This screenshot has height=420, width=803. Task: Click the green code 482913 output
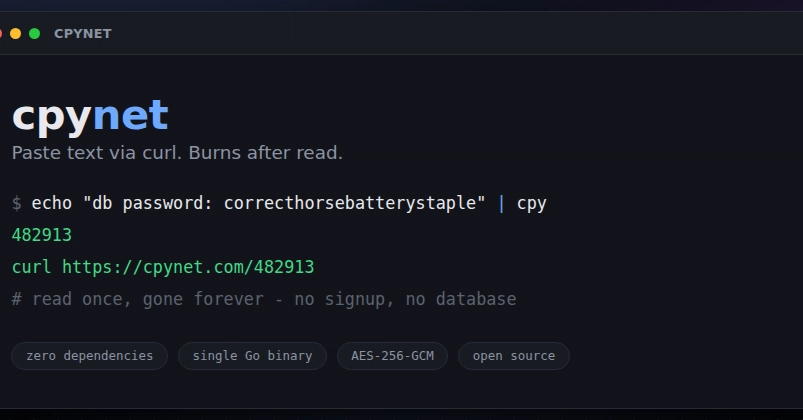(41, 235)
